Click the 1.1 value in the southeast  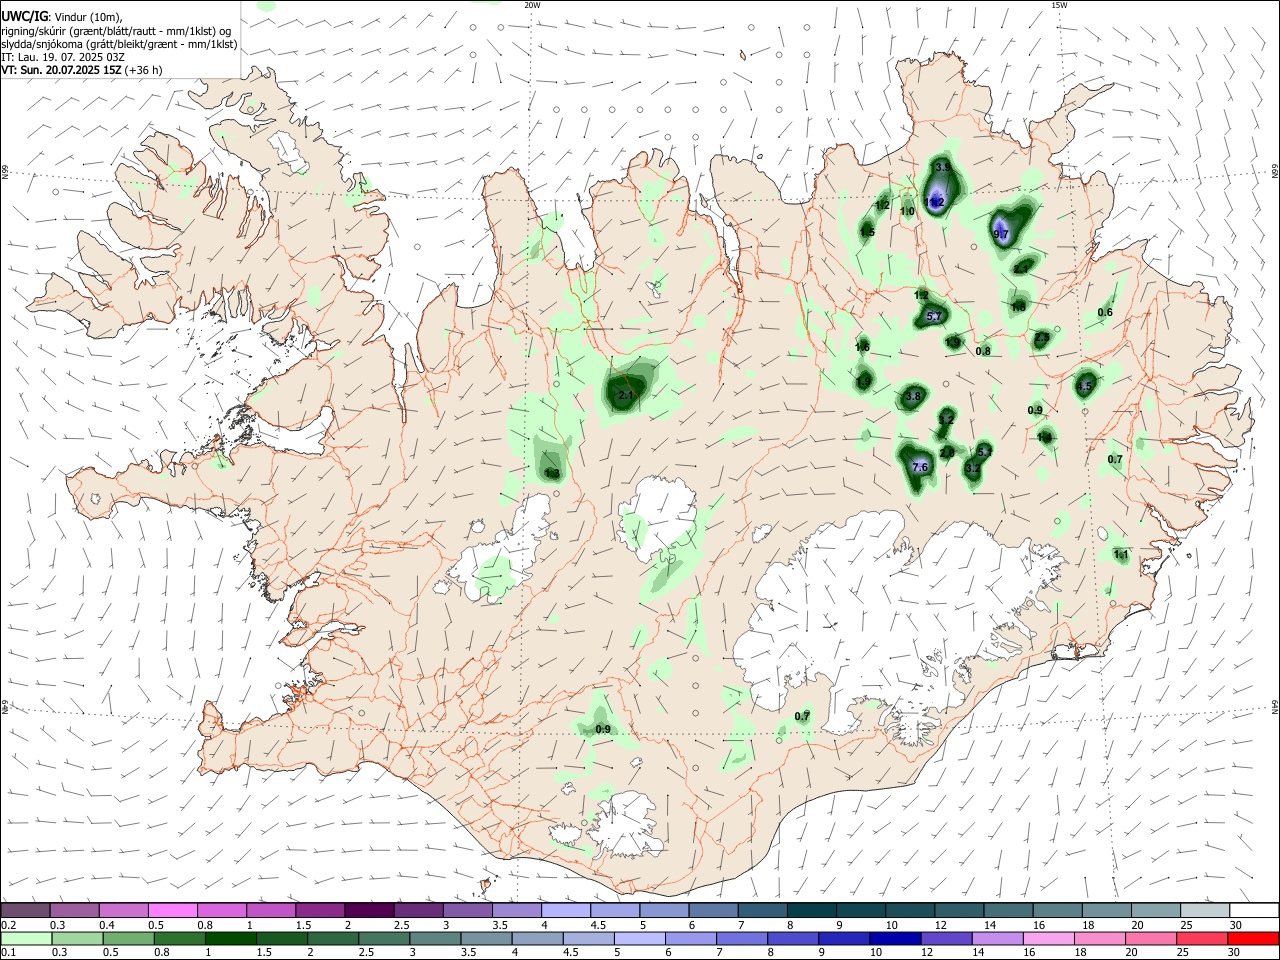[1121, 555]
